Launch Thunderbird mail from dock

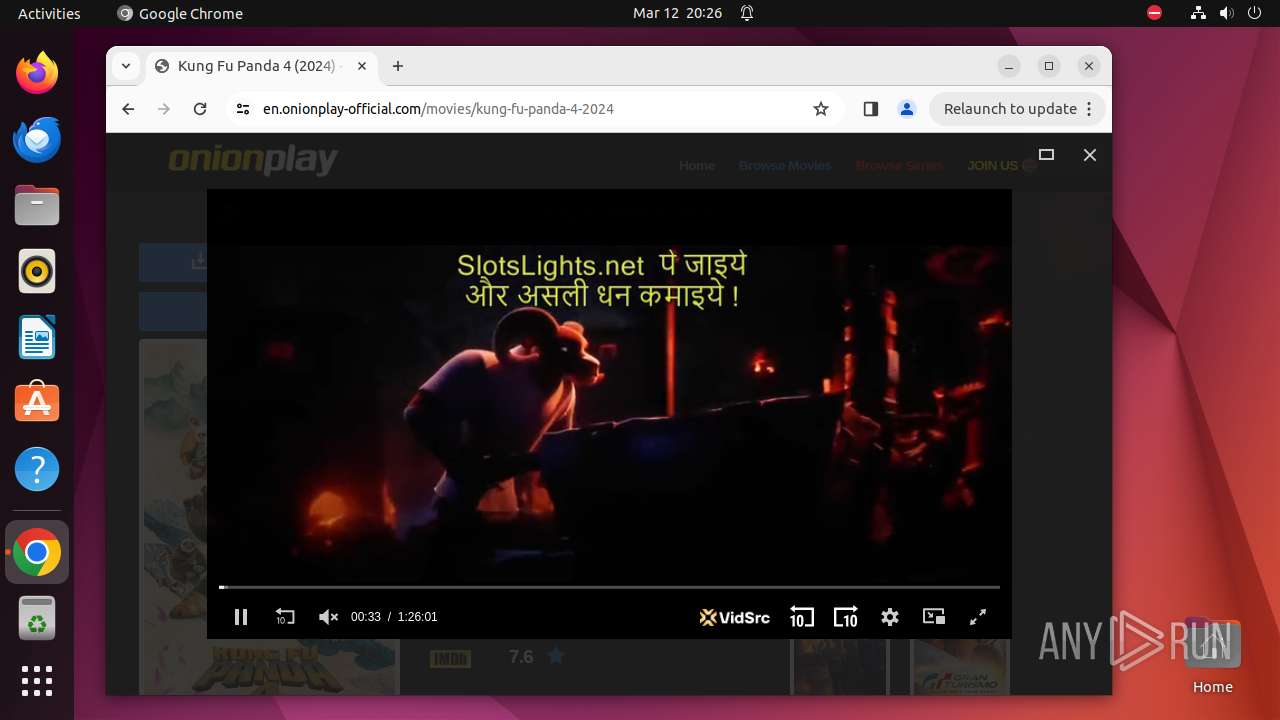pos(37,139)
